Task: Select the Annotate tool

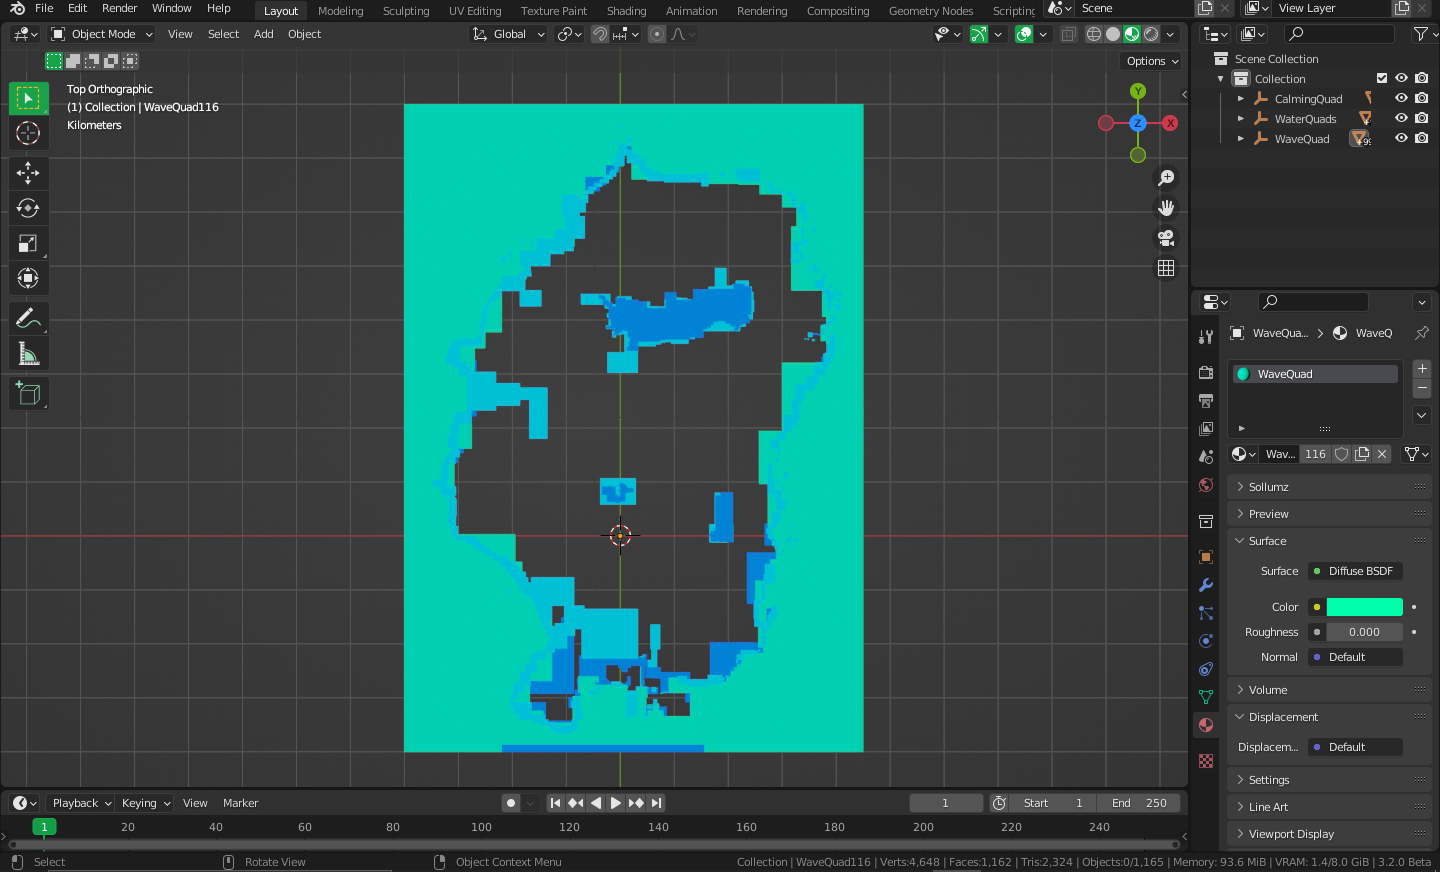Action: point(28,319)
